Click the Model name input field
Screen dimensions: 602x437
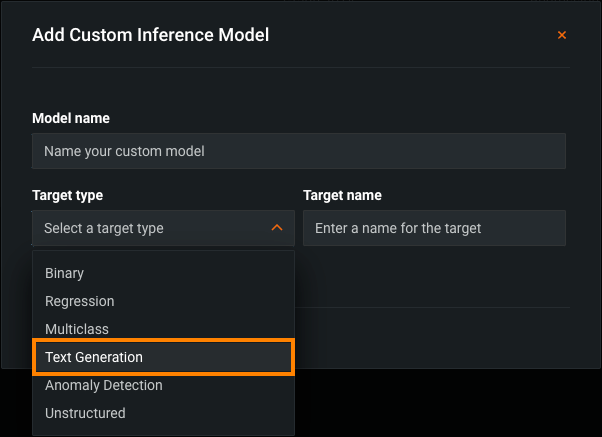pyautogui.click(x=299, y=151)
